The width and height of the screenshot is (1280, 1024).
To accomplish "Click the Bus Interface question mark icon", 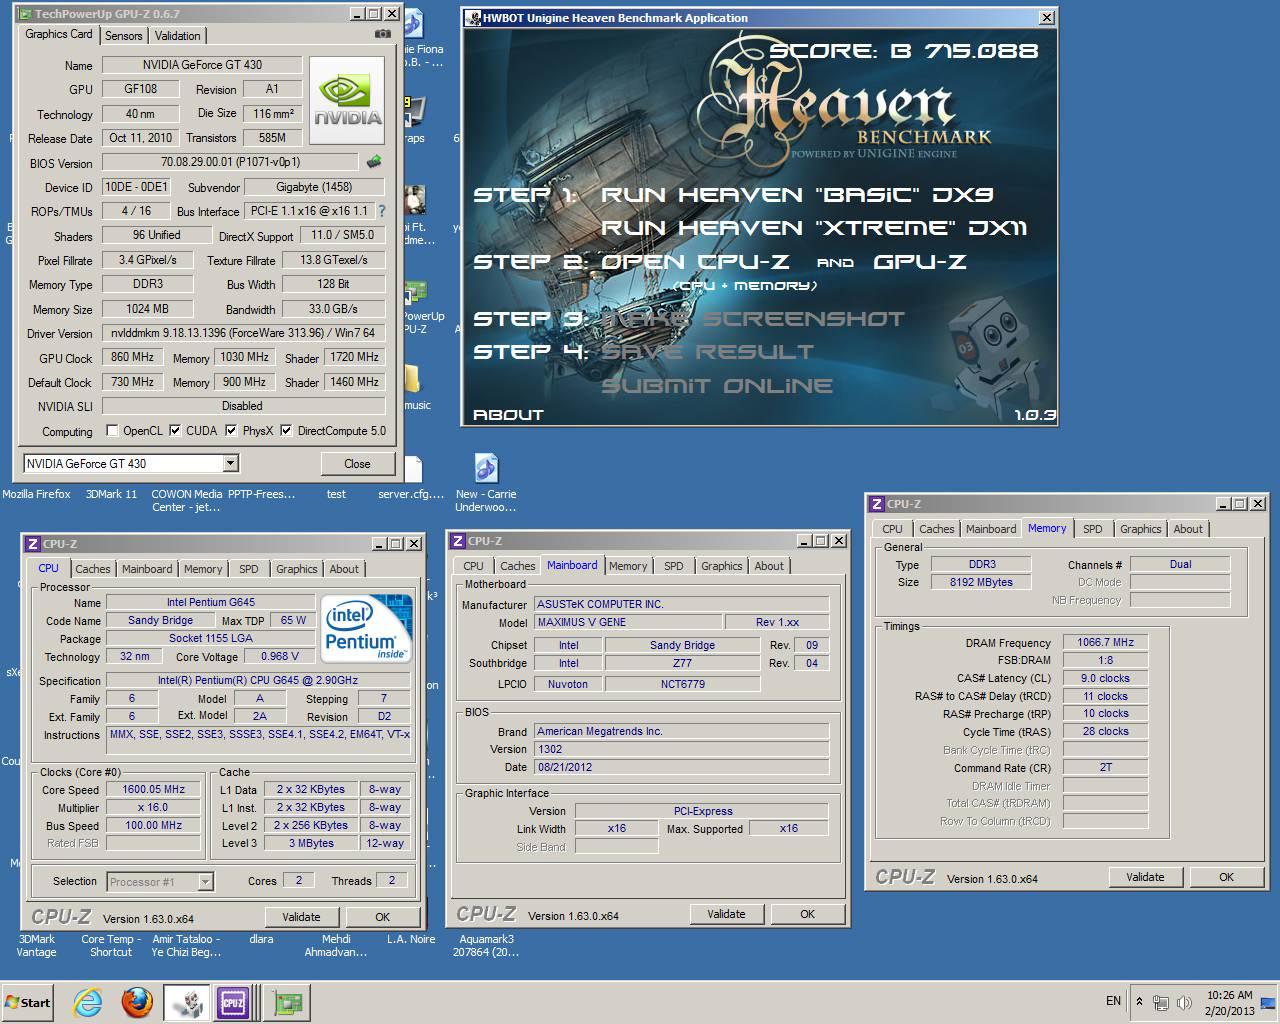I will pos(381,211).
